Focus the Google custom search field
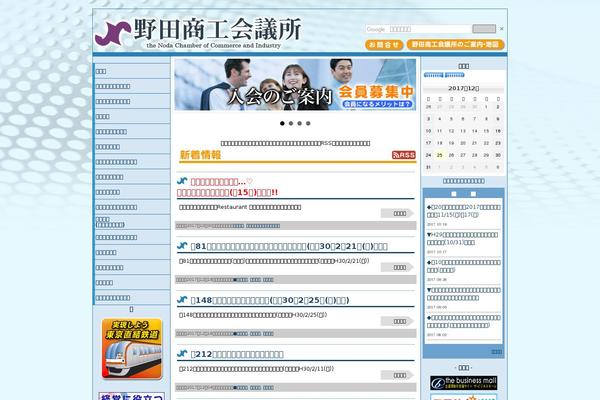This screenshot has height=400, width=600. tap(418, 29)
